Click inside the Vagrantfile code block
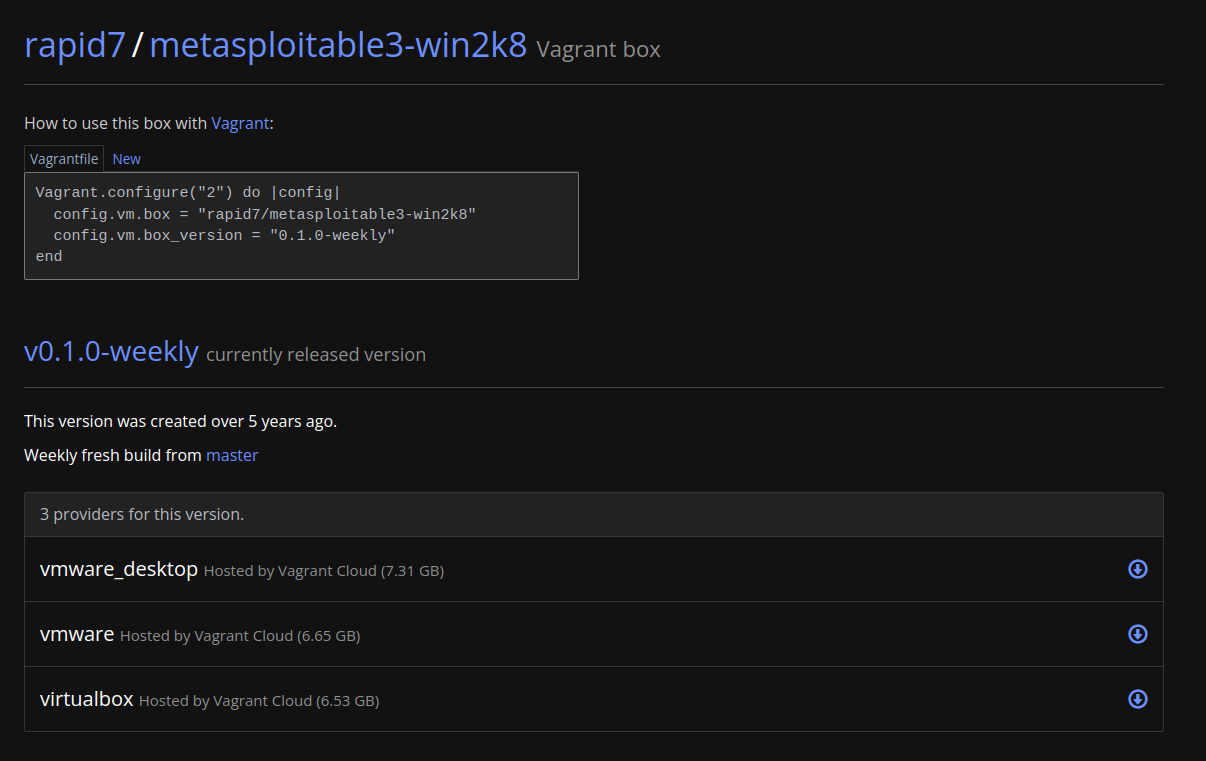The image size is (1206, 761). point(300,224)
